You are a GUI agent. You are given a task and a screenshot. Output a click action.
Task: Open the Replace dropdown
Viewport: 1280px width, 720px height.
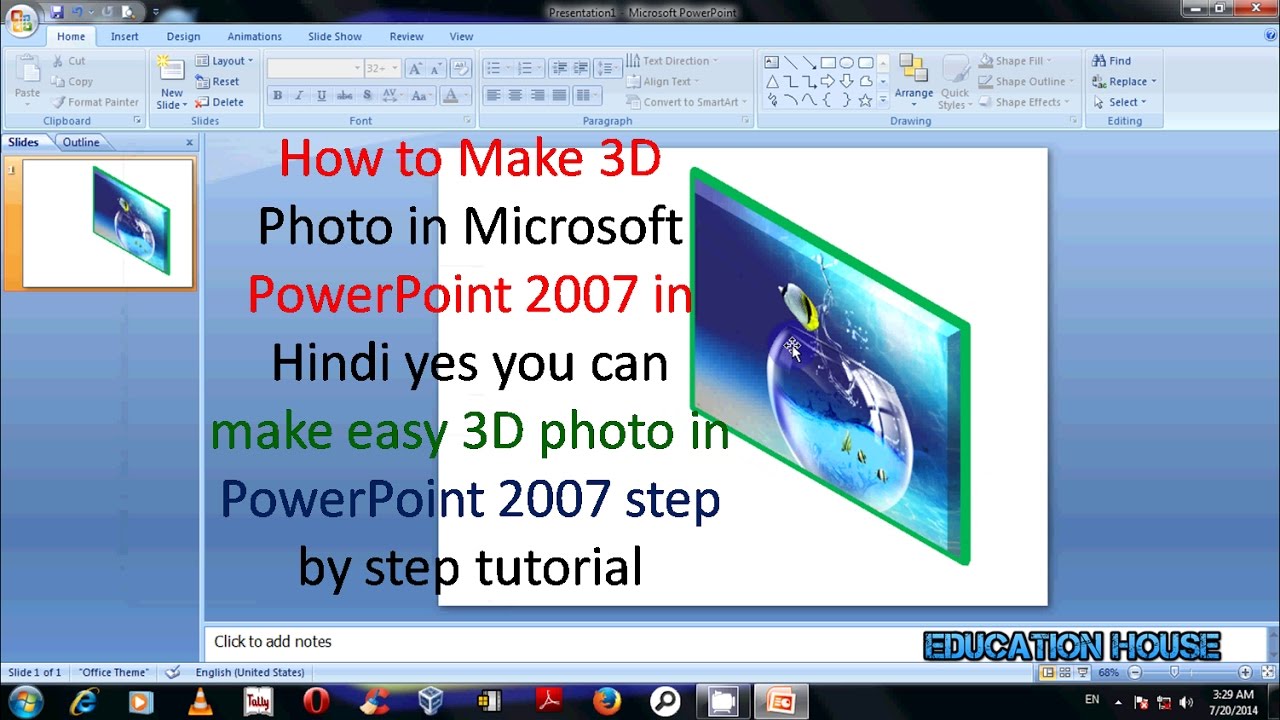[x=1124, y=81]
